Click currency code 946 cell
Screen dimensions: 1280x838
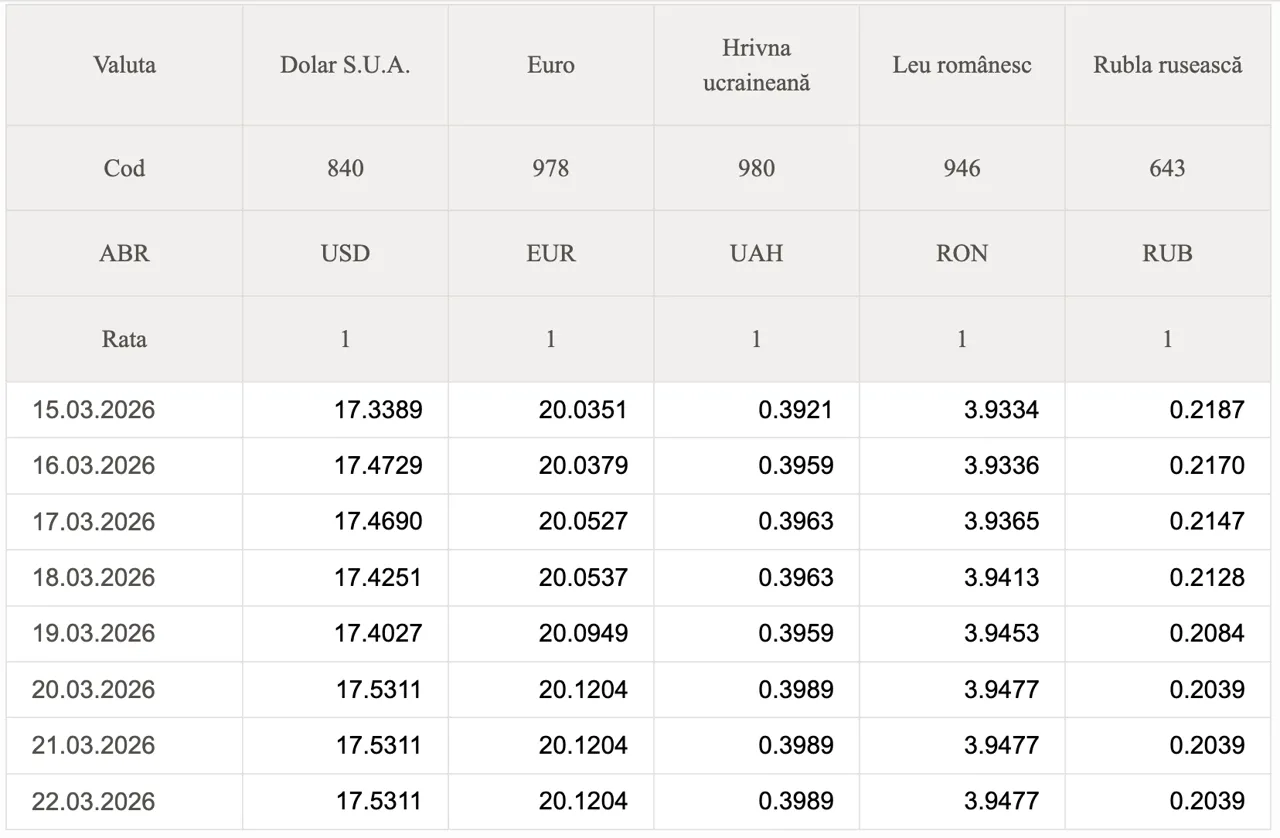click(961, 168)
